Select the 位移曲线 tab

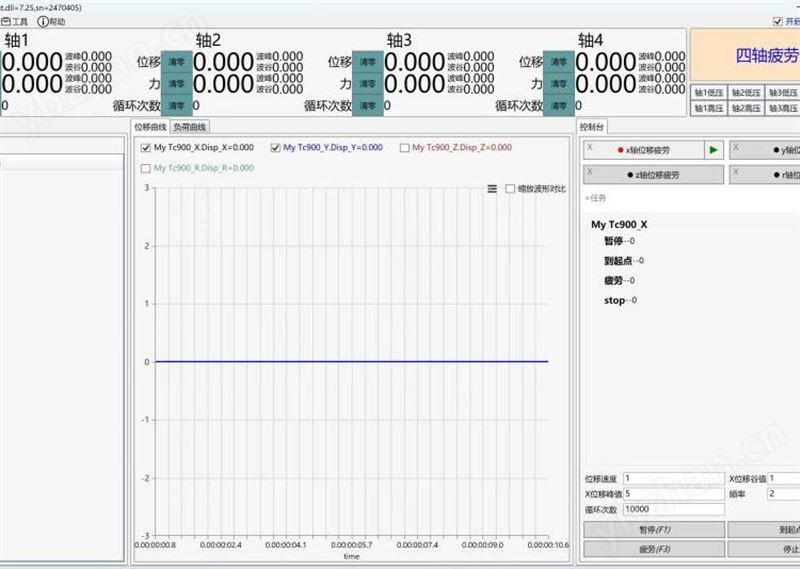tap(150, 127)
